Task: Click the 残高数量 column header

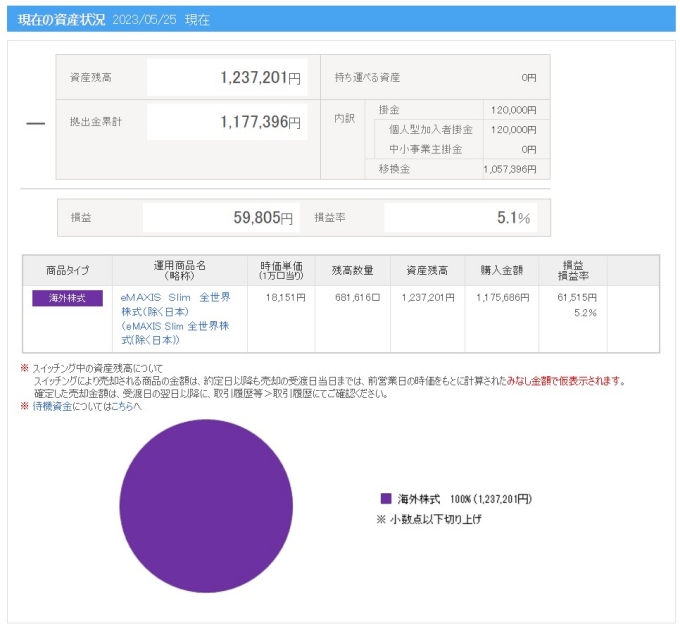Action: coord(352,270)
